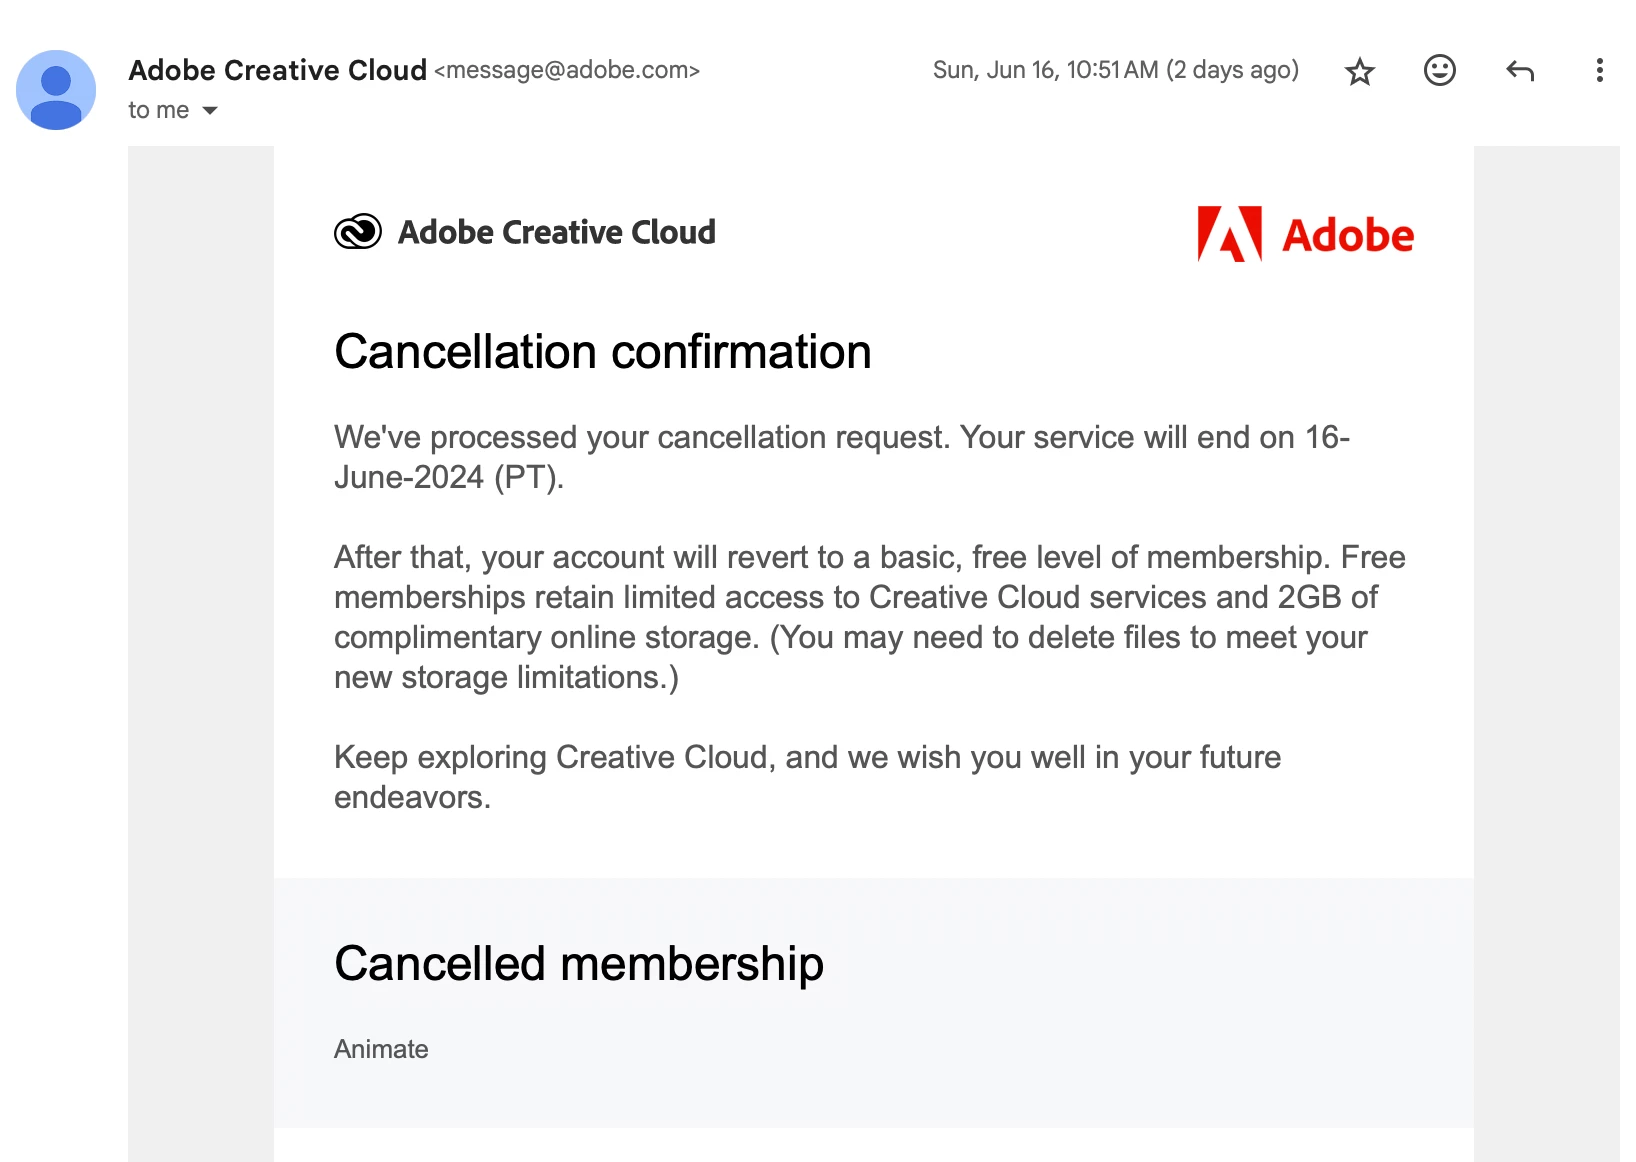
Task: Click the Cancelled membership heading
Action: point(578,964)
